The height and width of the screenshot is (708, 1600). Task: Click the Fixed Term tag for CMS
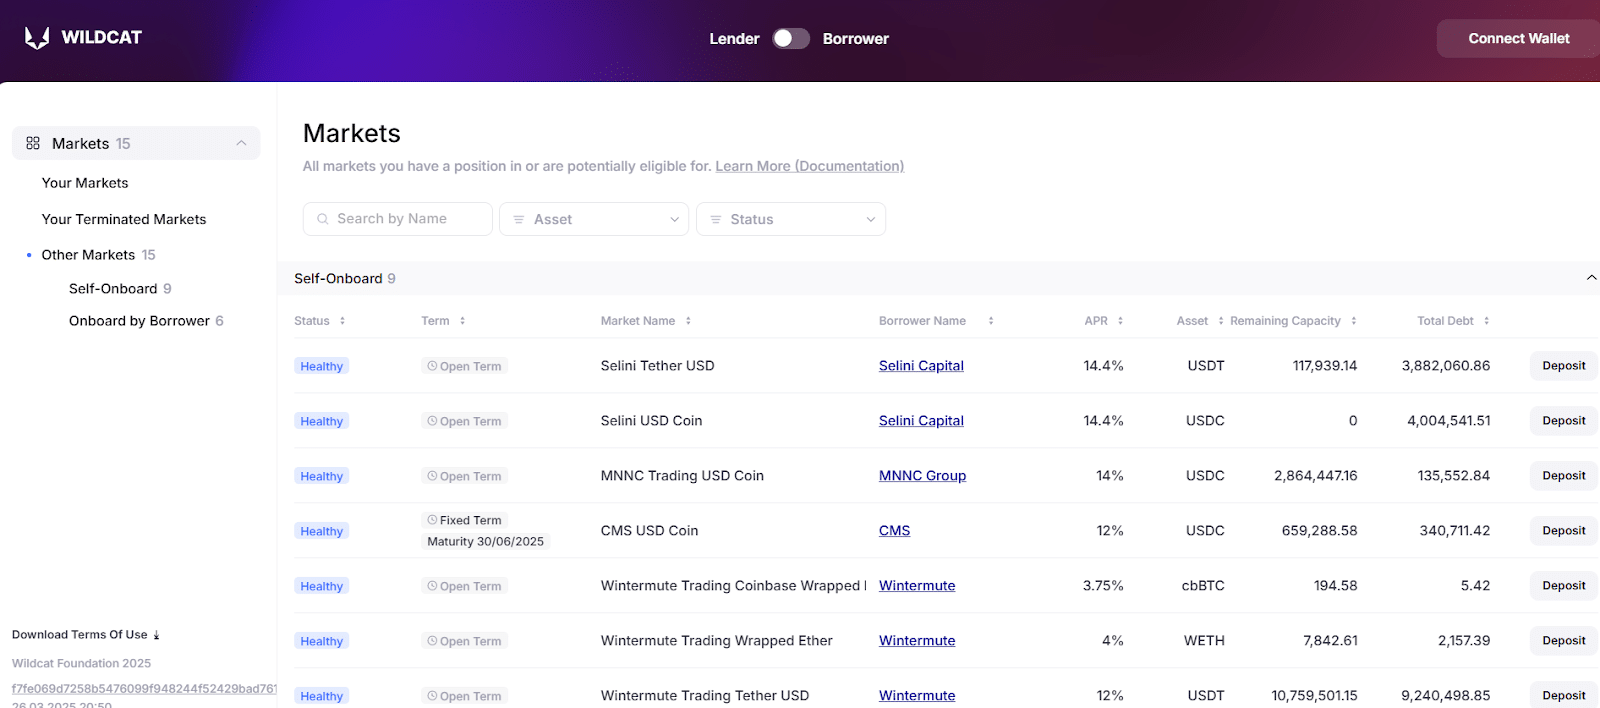[465, 520]
